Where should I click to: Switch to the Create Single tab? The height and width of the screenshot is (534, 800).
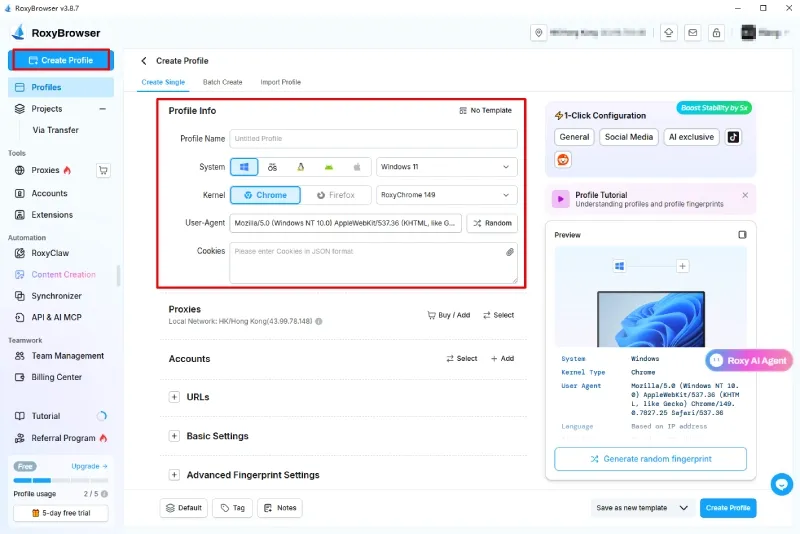[x=163, y=82]
